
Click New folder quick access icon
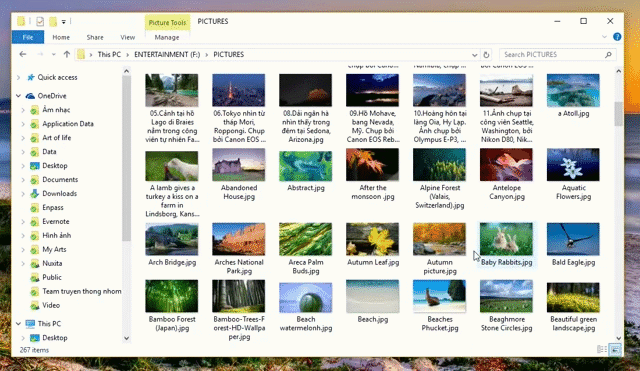click(53, 21)
